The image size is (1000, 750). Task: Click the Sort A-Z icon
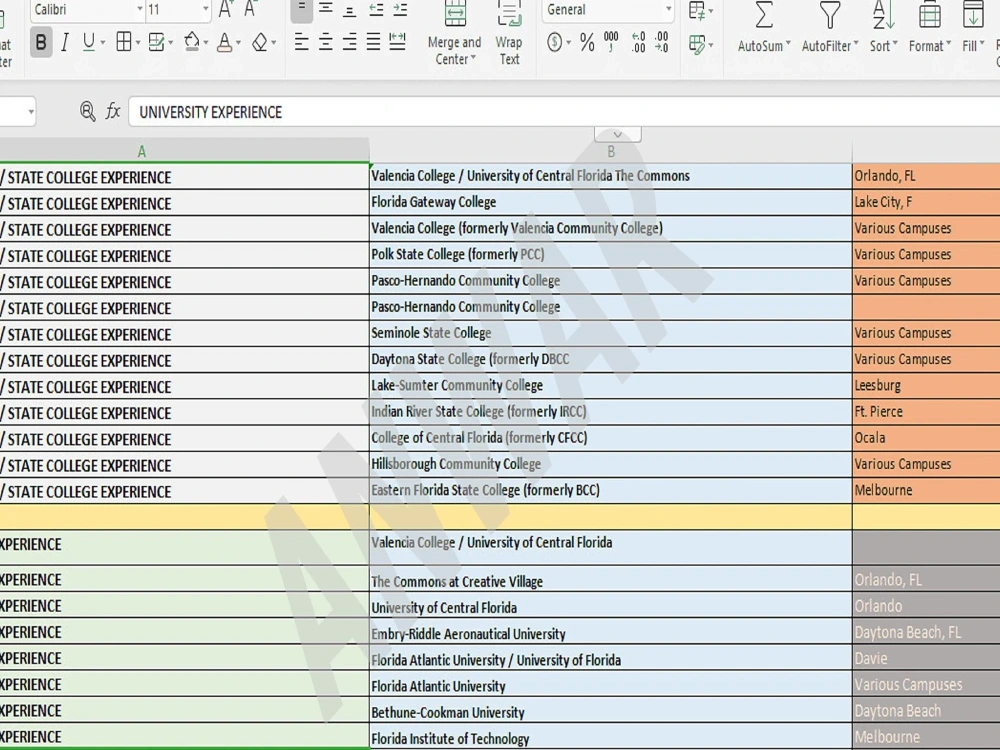(883, 14)
